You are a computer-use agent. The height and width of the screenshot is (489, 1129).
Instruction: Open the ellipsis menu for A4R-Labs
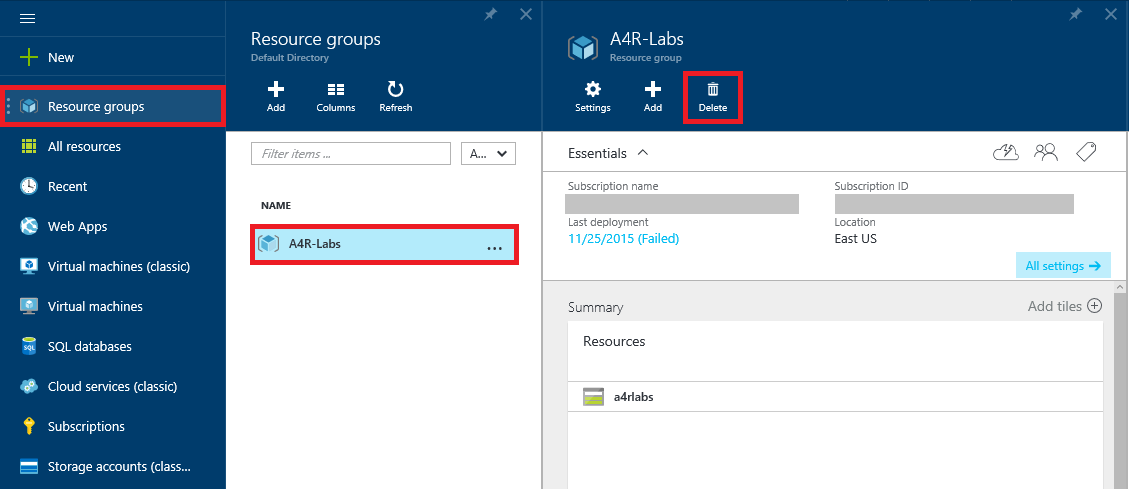pos(494,246)
